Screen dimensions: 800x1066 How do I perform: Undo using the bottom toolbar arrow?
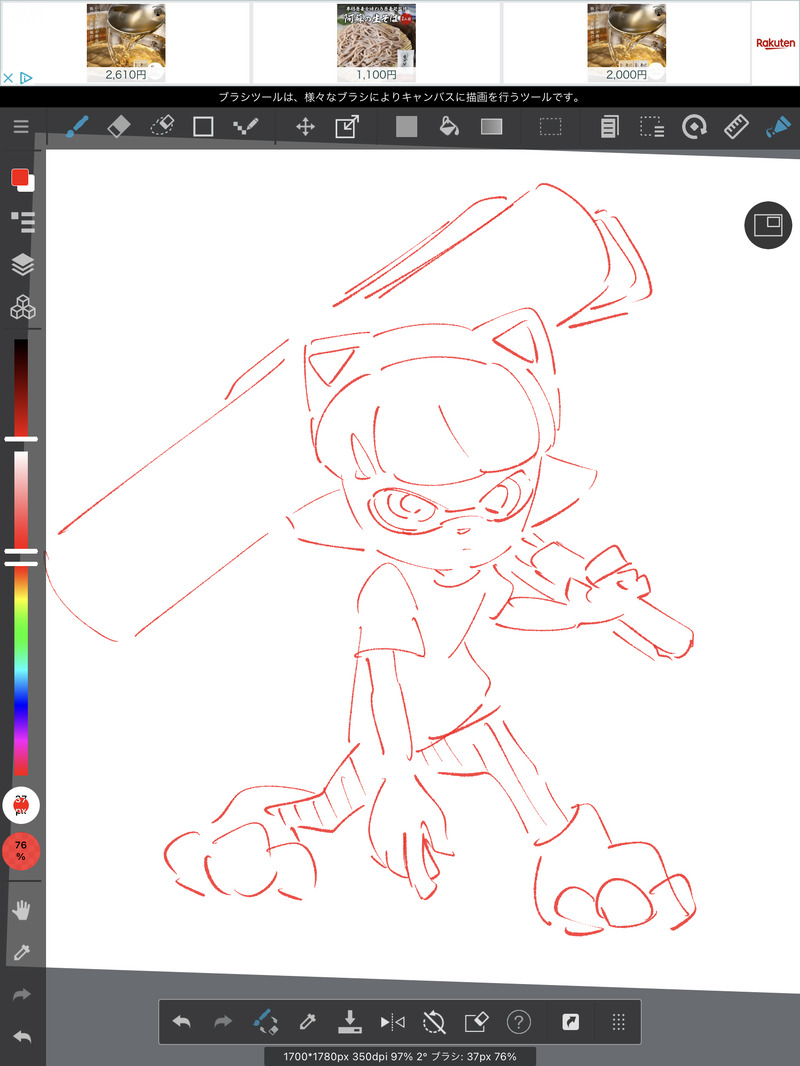point(181,1021)
